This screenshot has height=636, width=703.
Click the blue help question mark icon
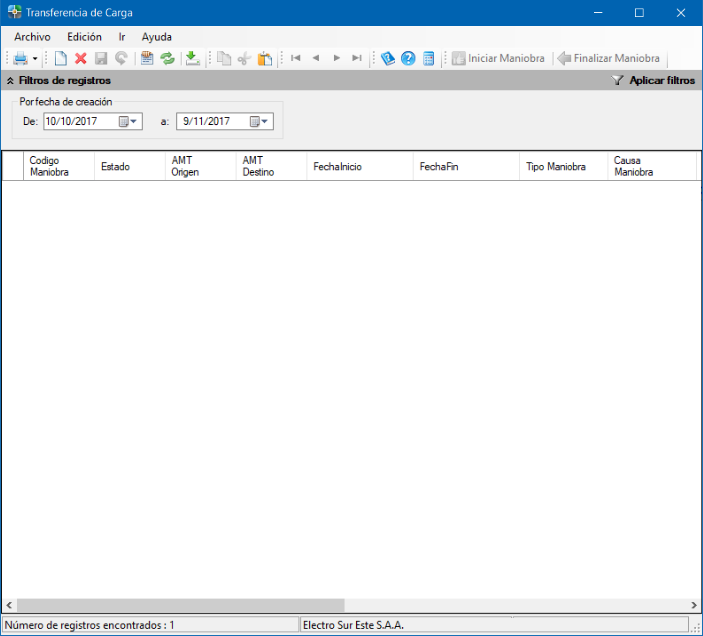pos(408,59)
